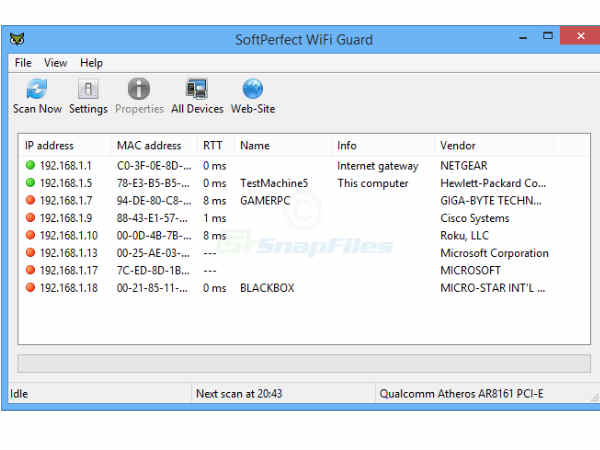Screen dimensions: 600x450
Task: Select IP address 192.168.1.5
Action: coord(66,183)
